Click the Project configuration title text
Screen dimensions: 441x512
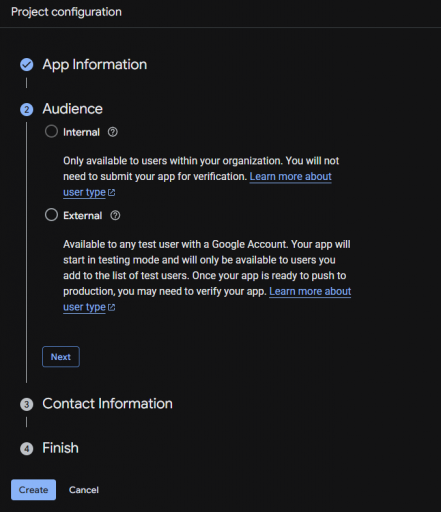coord(66,12)
